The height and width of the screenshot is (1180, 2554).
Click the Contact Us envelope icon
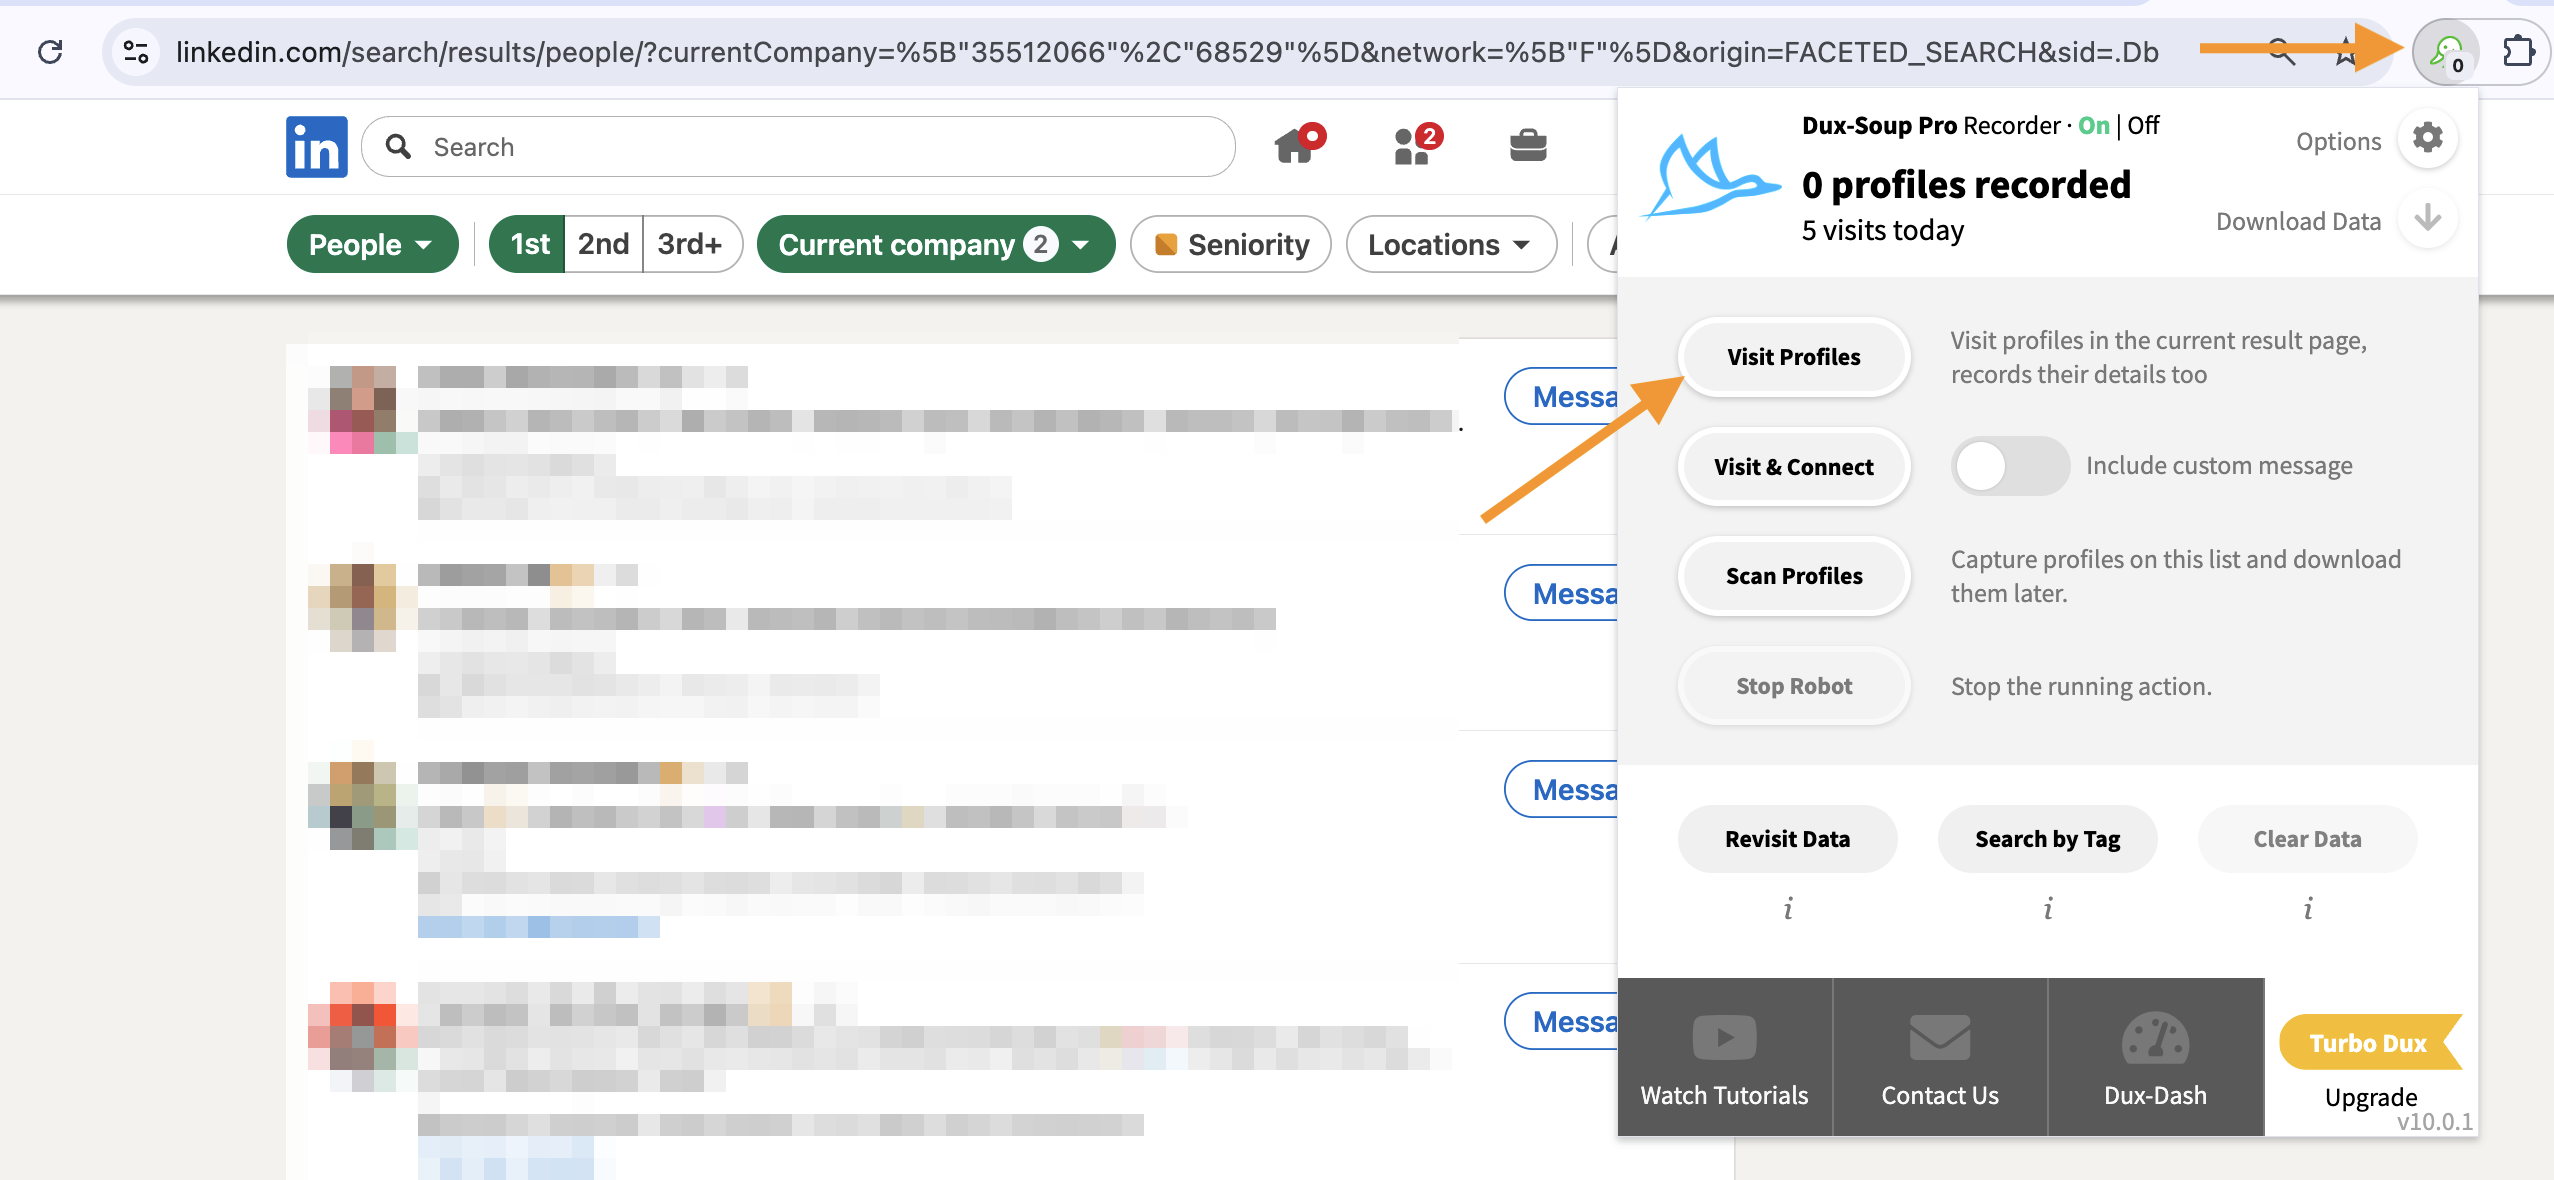coord(1939,1038)
